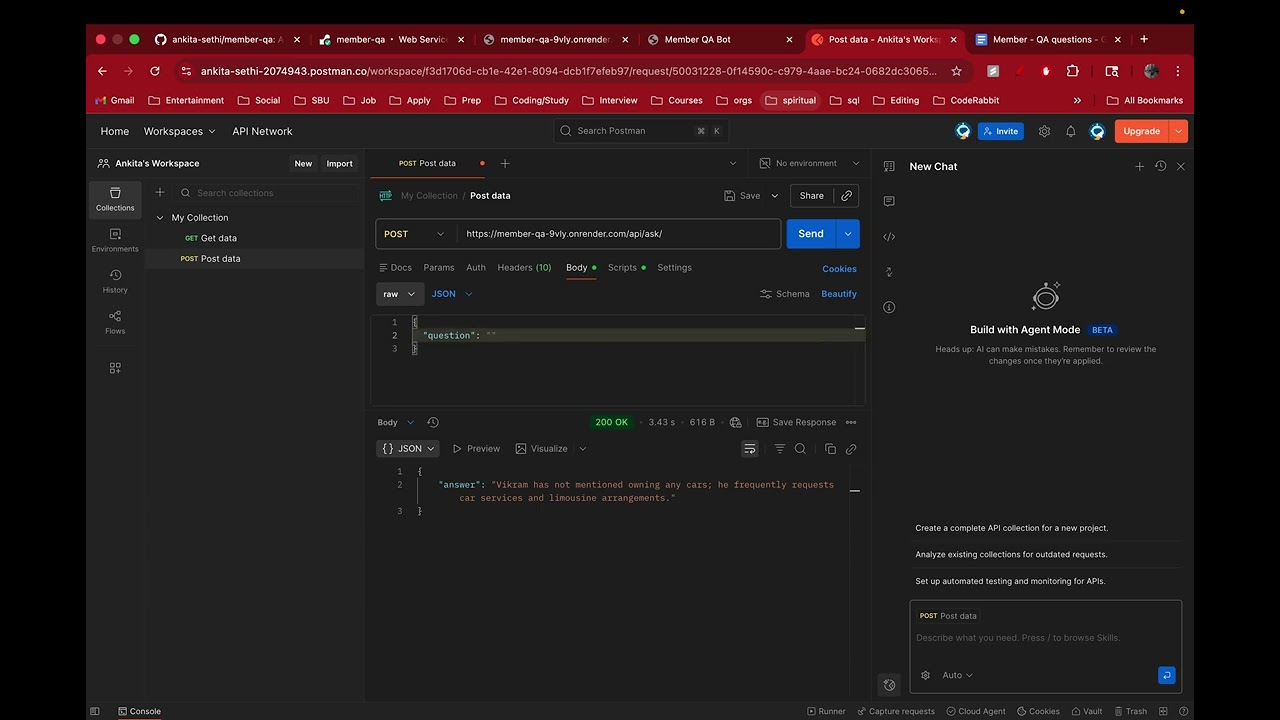Click the Share button
Image resolution: width=1280 pixels, height=720 pixels.
click(x=812, y=196)
